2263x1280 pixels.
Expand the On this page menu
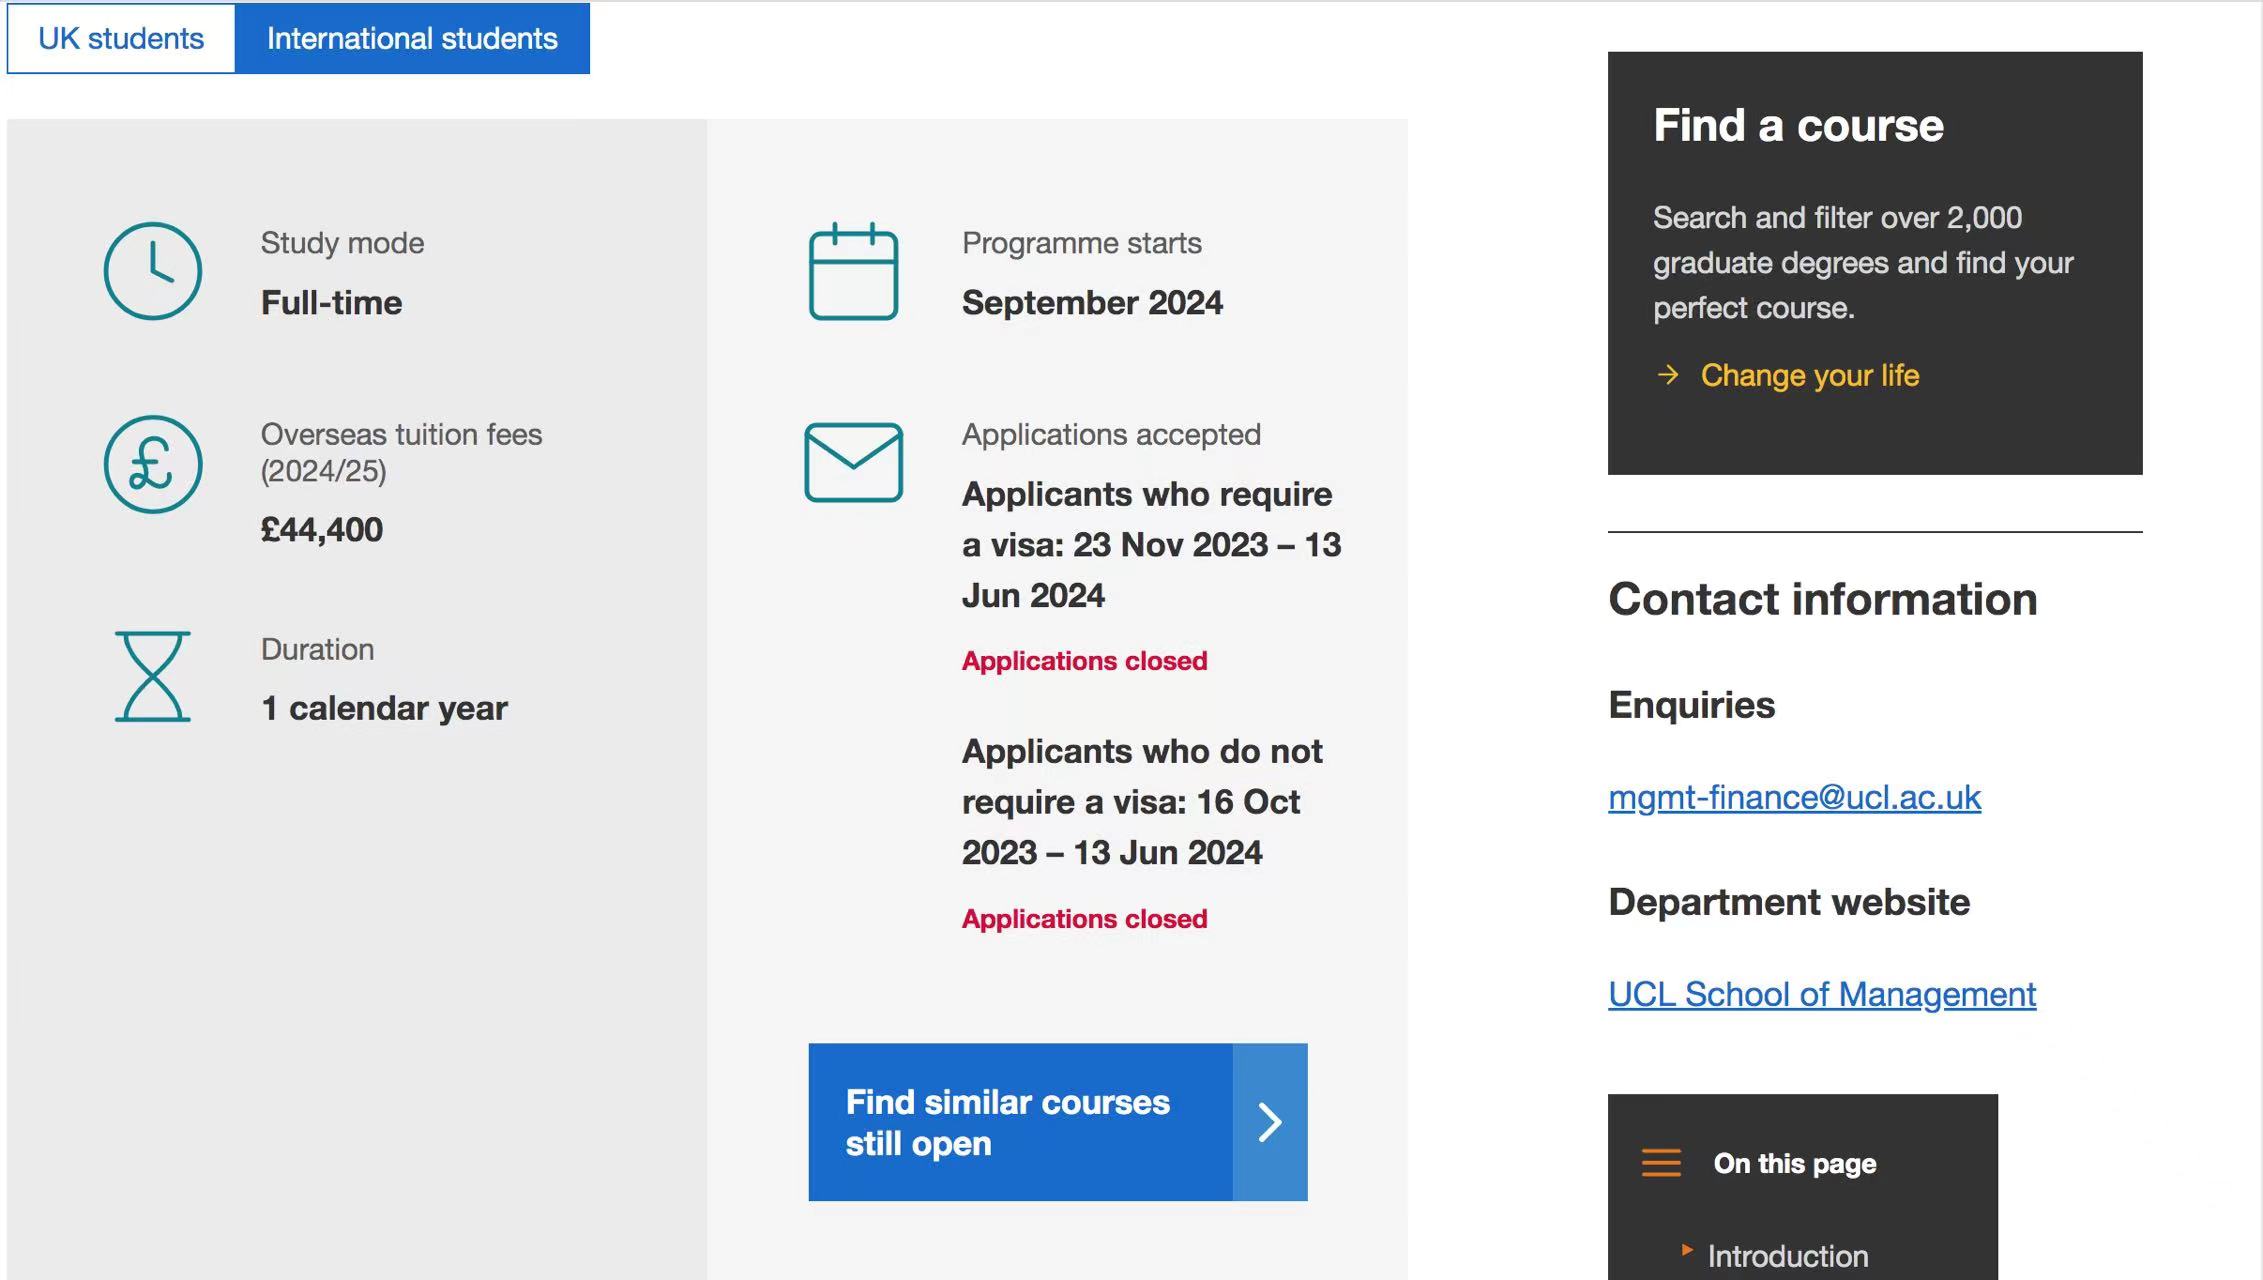(1794, 1164)
